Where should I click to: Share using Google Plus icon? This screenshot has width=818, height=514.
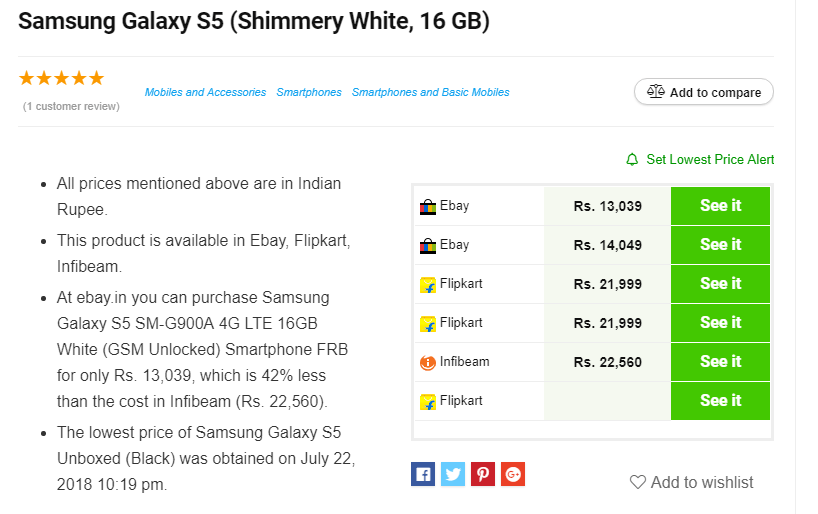[513, 474]
